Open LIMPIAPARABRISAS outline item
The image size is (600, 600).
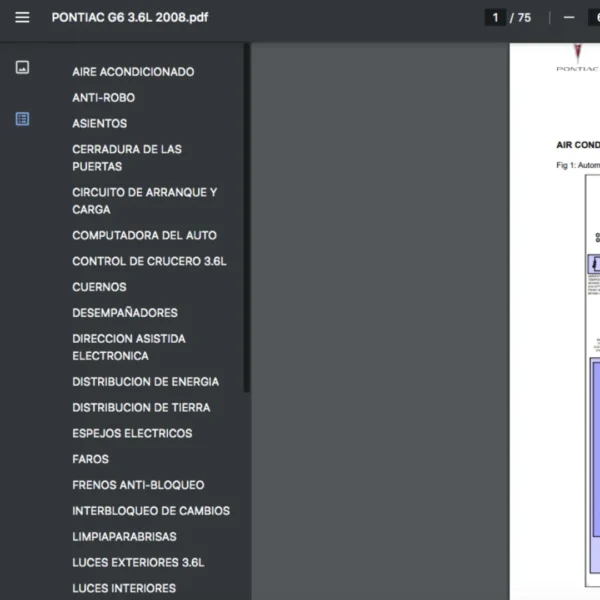click(124, 537)
